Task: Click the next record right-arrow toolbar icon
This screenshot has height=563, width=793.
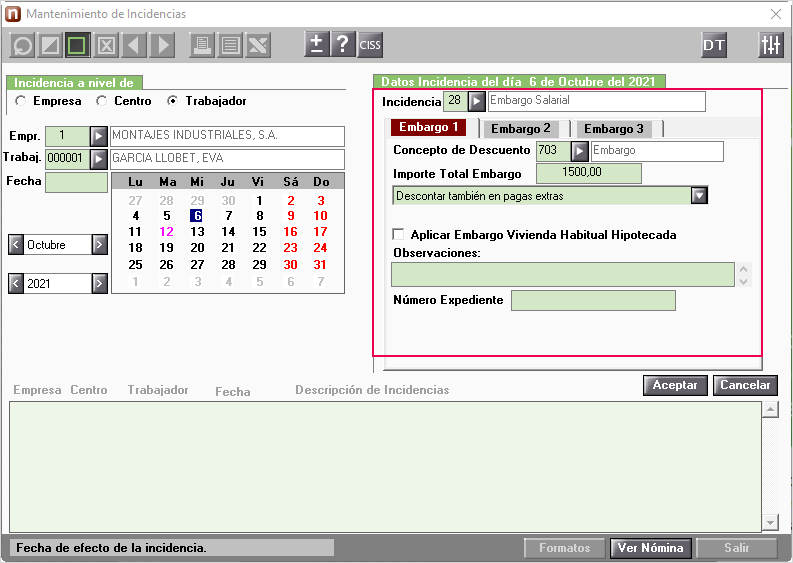Action: pos(162,46)
